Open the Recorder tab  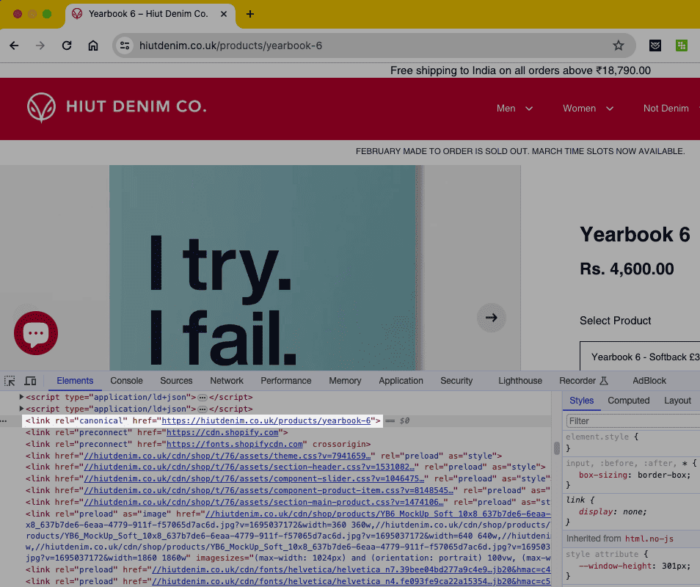point(583,381)
